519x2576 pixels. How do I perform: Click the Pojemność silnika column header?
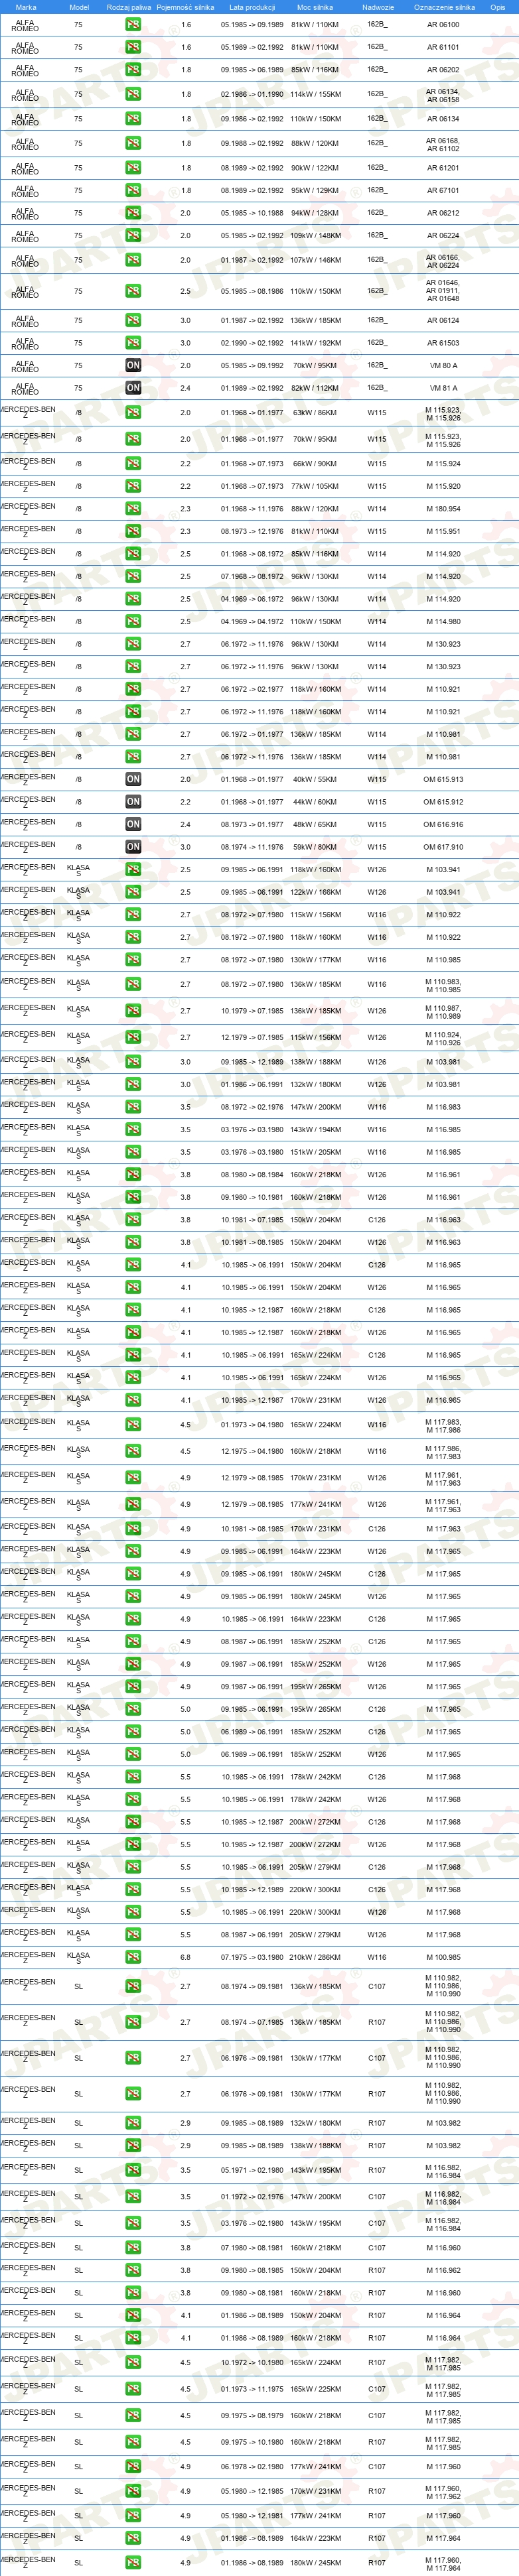[185, 7]
